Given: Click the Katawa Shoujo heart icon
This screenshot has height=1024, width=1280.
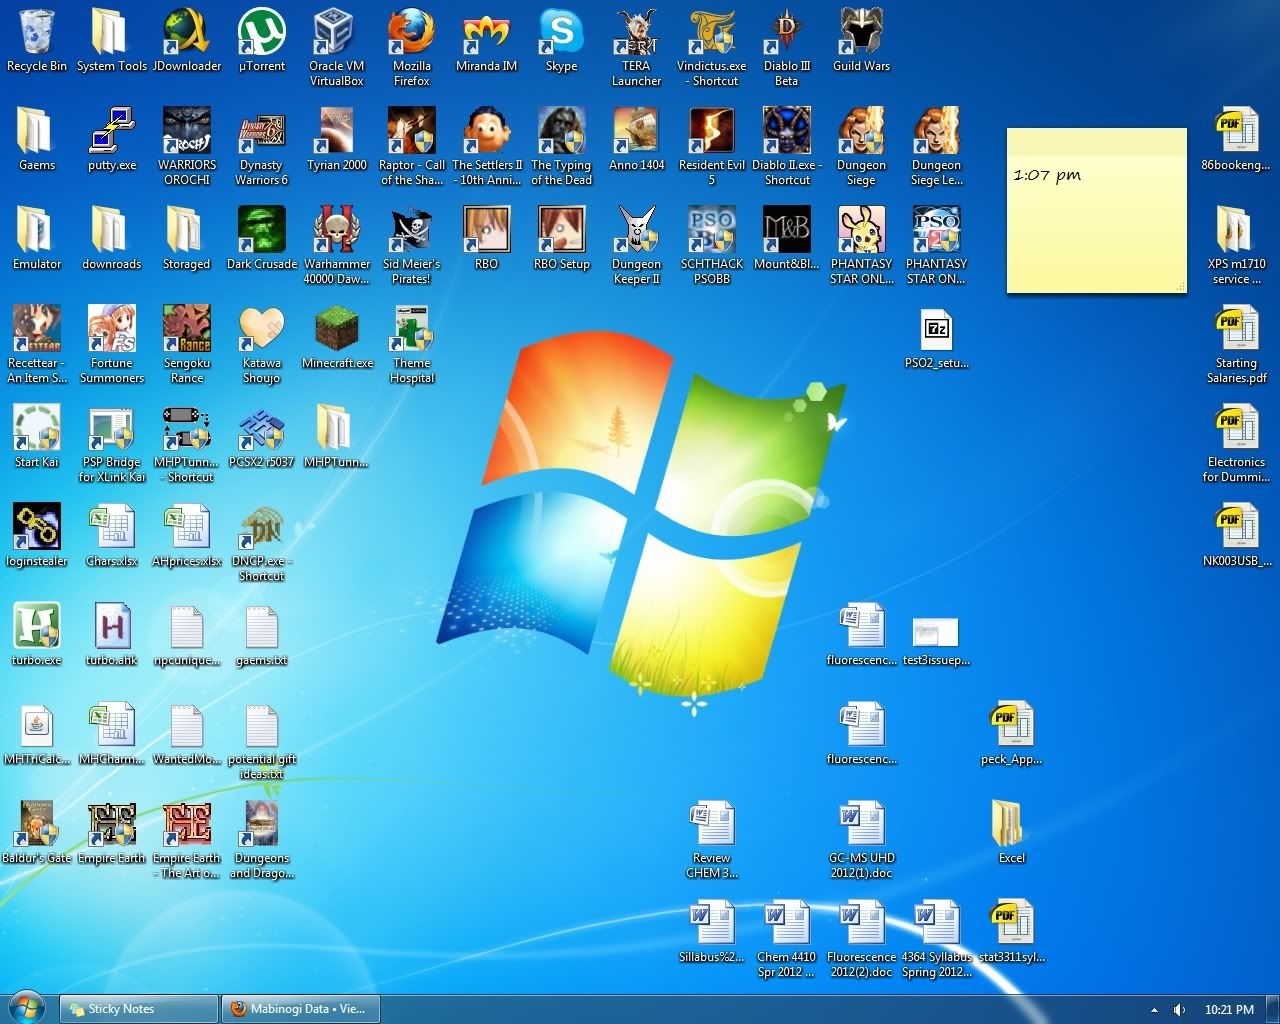Looking at the screenshot, I should click(262, 329).
